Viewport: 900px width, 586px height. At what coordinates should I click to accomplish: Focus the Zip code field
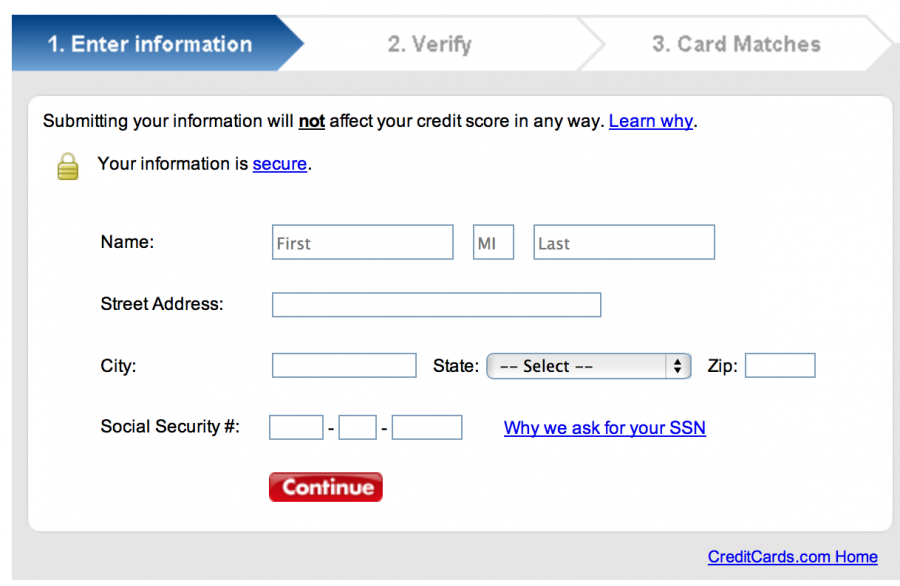(x=780, y=366)
